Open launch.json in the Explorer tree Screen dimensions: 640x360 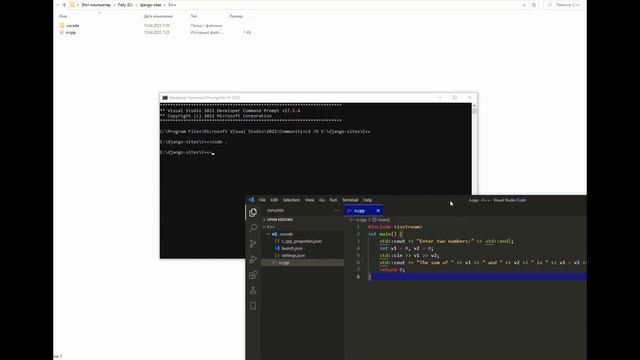tap(292, 248)
